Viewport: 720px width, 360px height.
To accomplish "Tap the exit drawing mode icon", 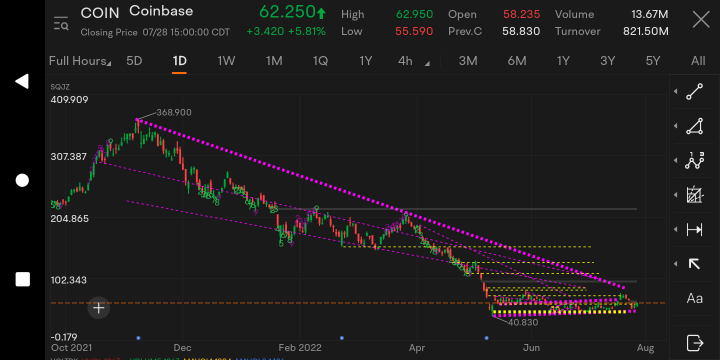I will point(694,343).
